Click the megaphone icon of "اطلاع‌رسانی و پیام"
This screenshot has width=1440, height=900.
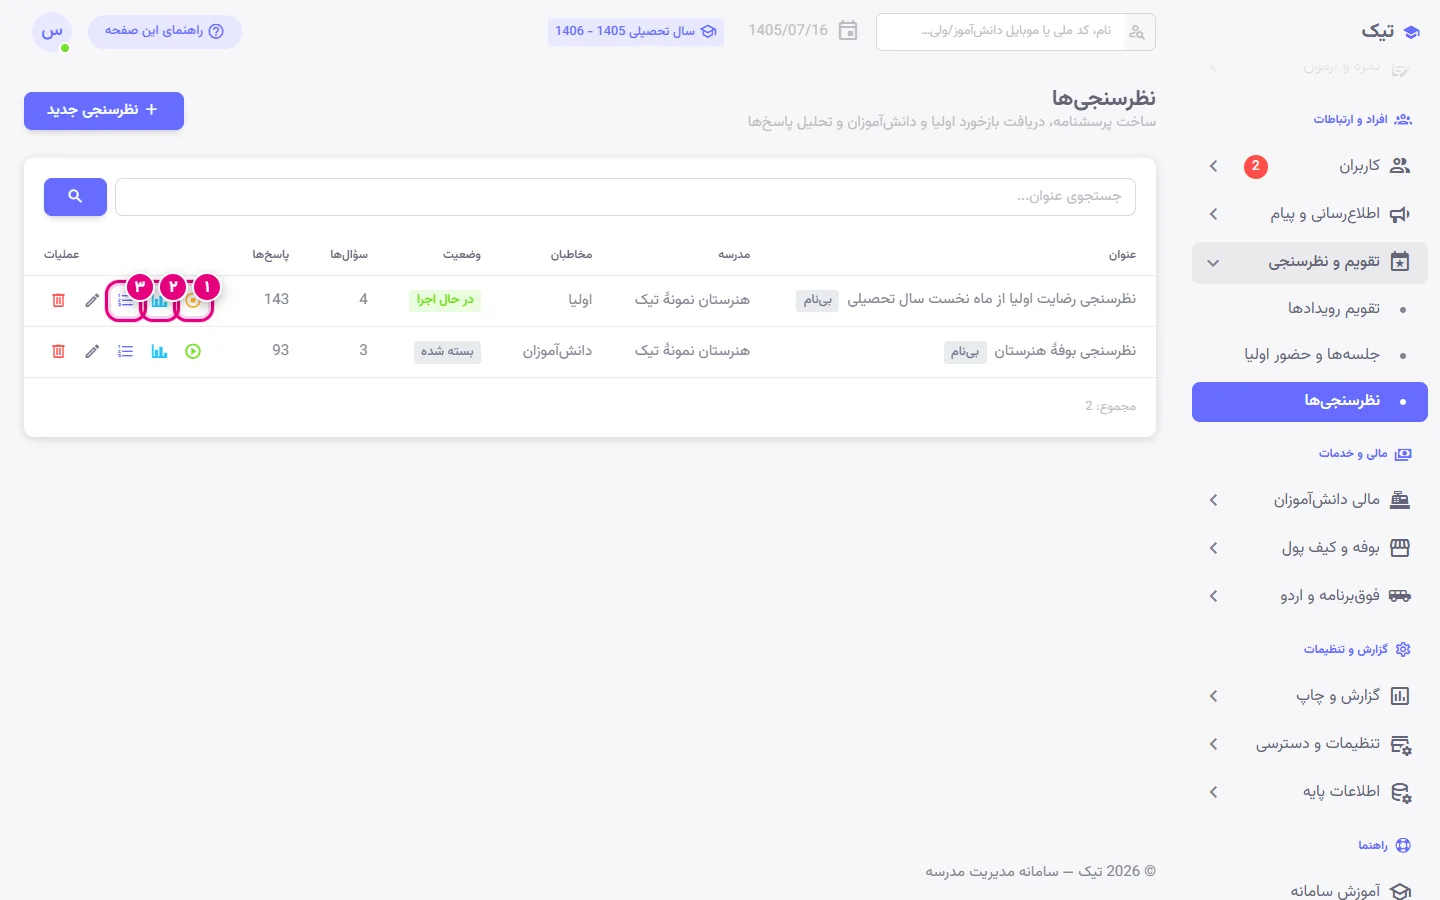pyautogui.click(x=1400, y=214)
